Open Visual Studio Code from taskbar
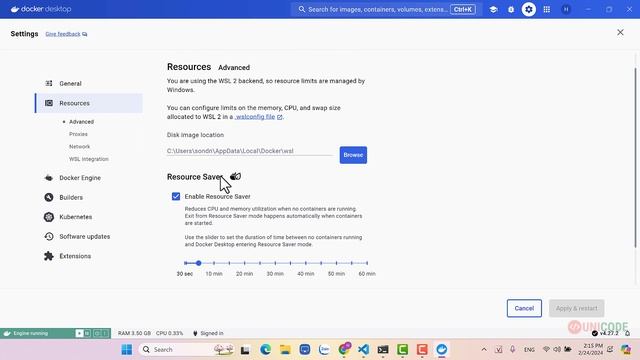The width and height of the screenshot is (640, 360). 363,349
